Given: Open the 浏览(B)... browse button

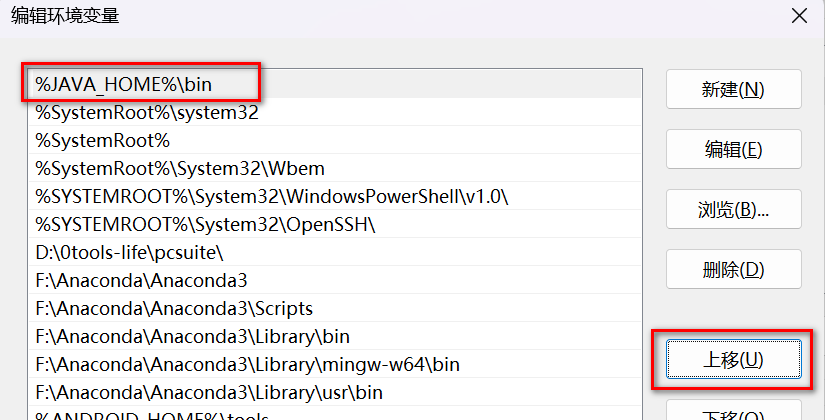Looking at the screenshot, I should 733,209.
